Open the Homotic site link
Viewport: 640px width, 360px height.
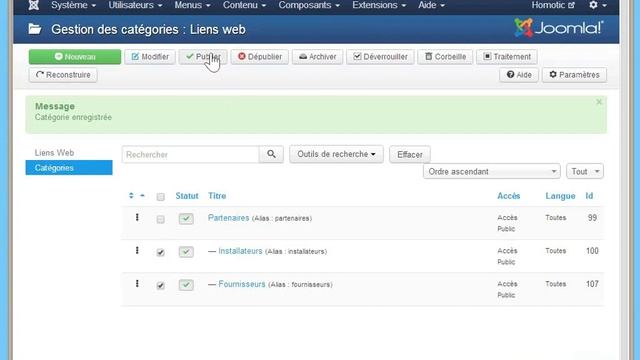pos(553,5)
